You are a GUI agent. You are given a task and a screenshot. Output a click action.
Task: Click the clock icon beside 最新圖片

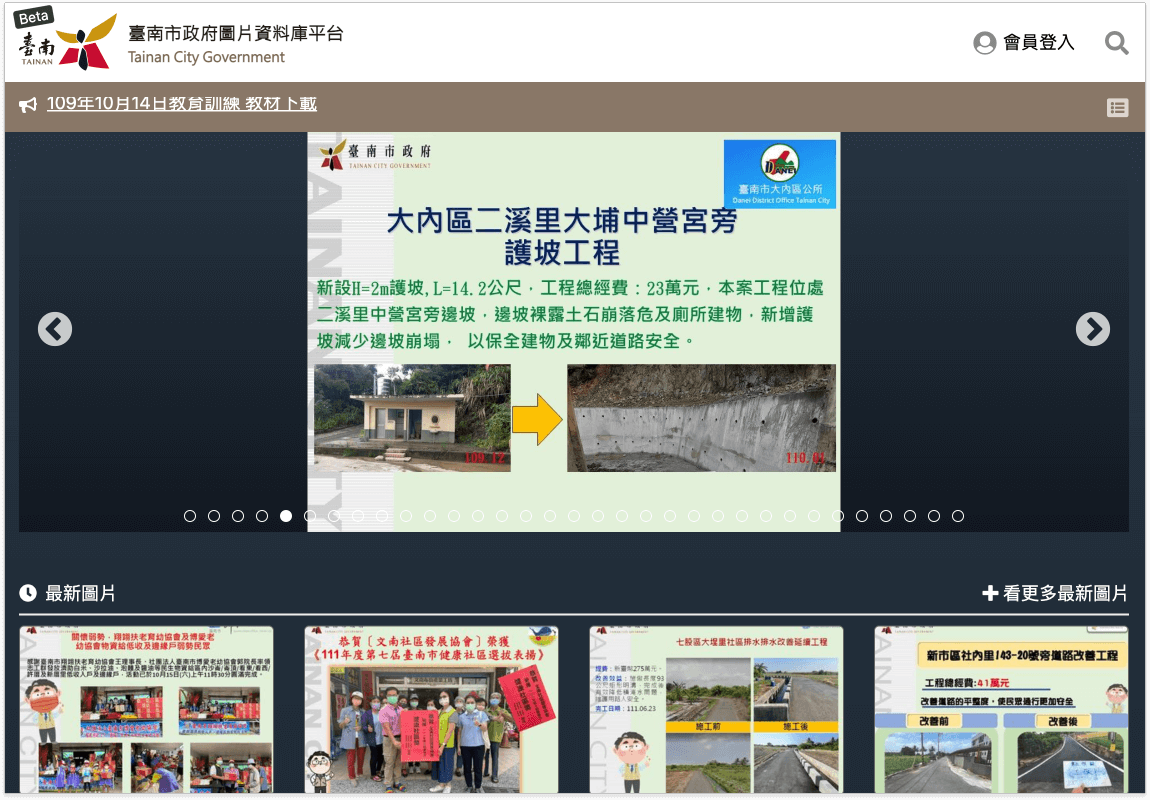[x=28, y=594]
